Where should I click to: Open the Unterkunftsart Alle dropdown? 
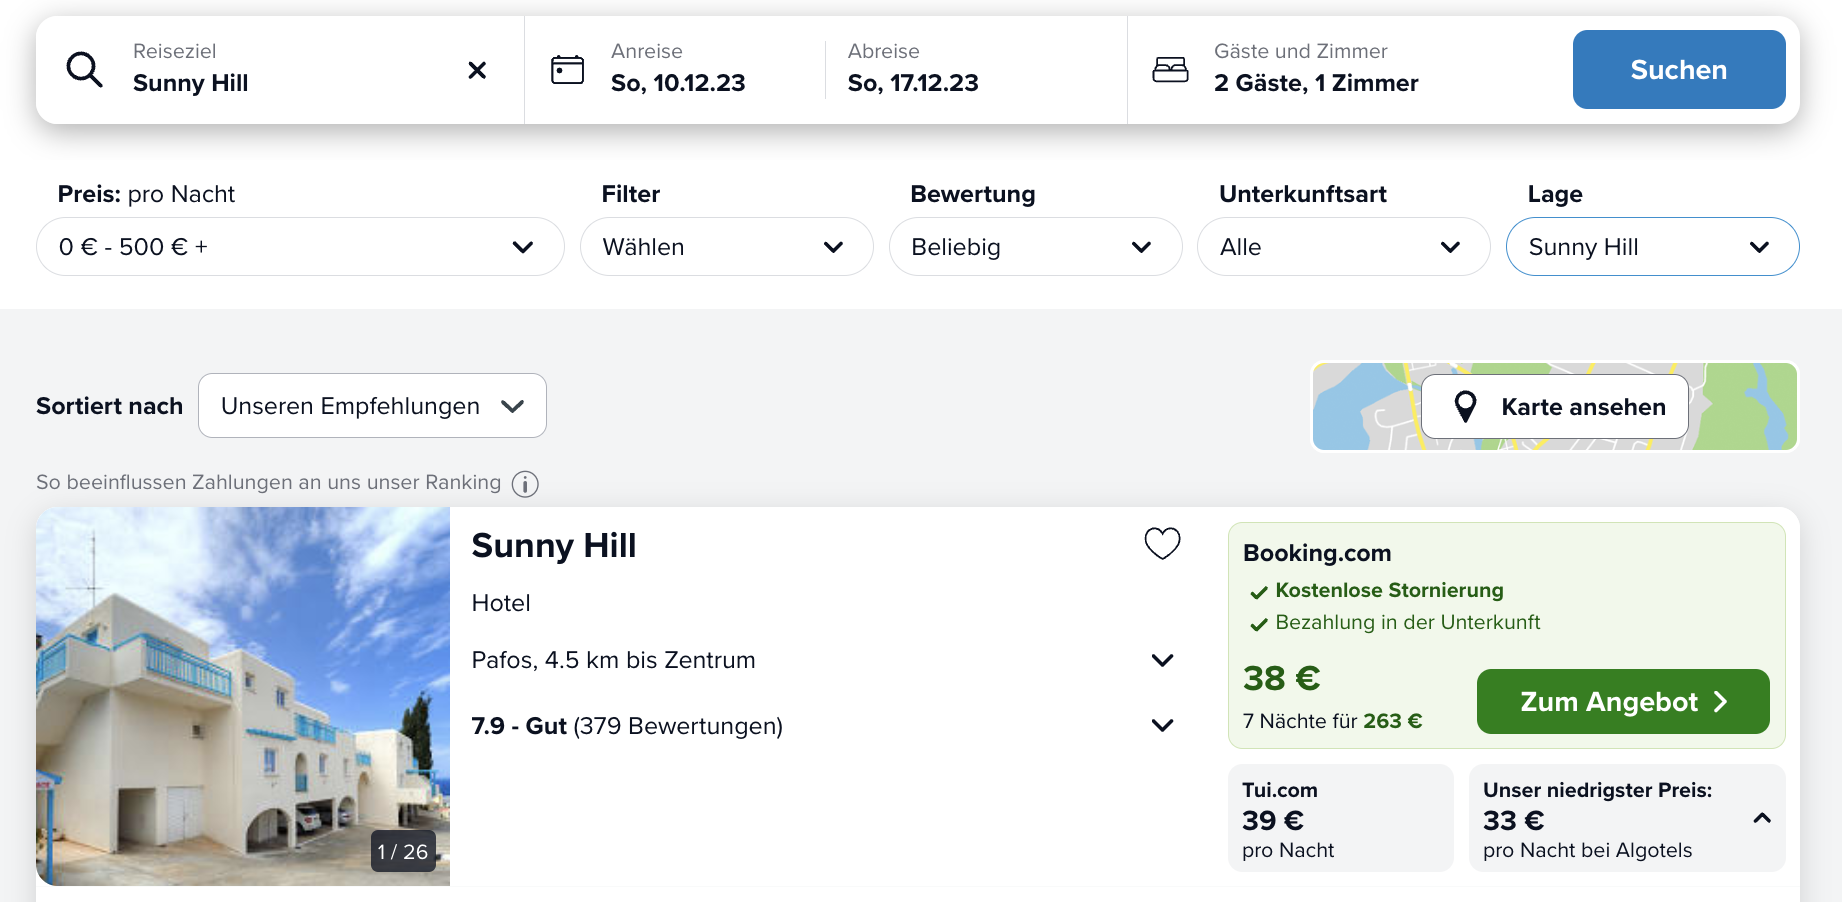pos(1343,246)
